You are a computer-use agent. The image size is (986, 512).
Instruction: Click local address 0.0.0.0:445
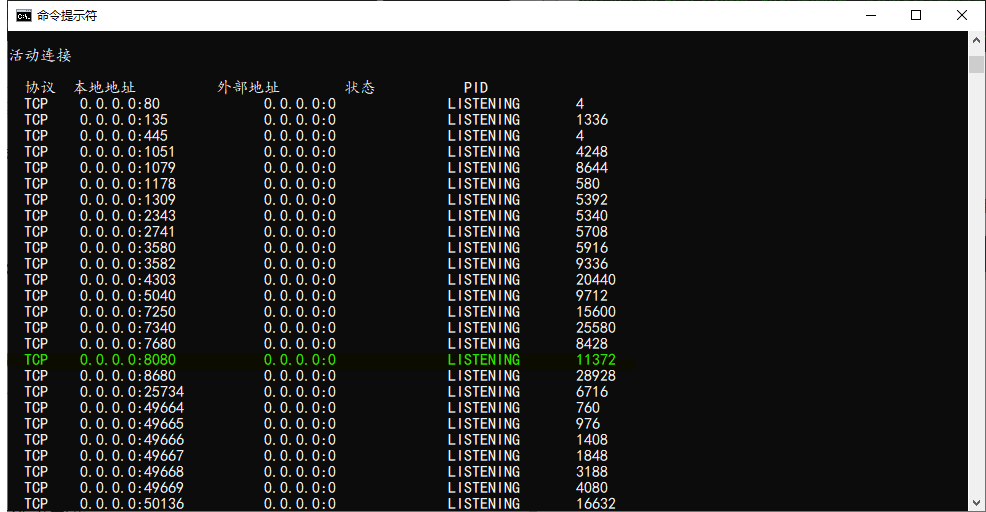coord(124,136)
